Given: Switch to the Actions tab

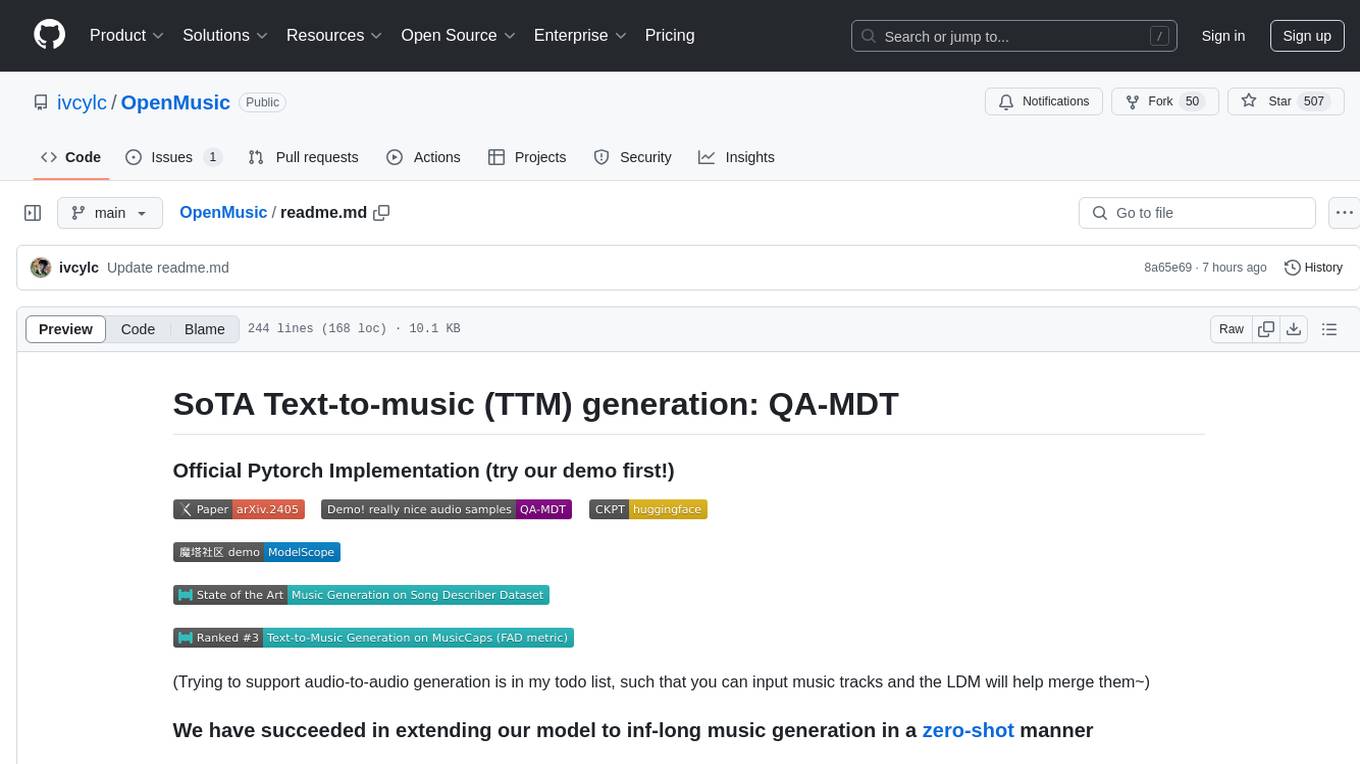Looking at the screenshot, I should [x=423, y=157].
